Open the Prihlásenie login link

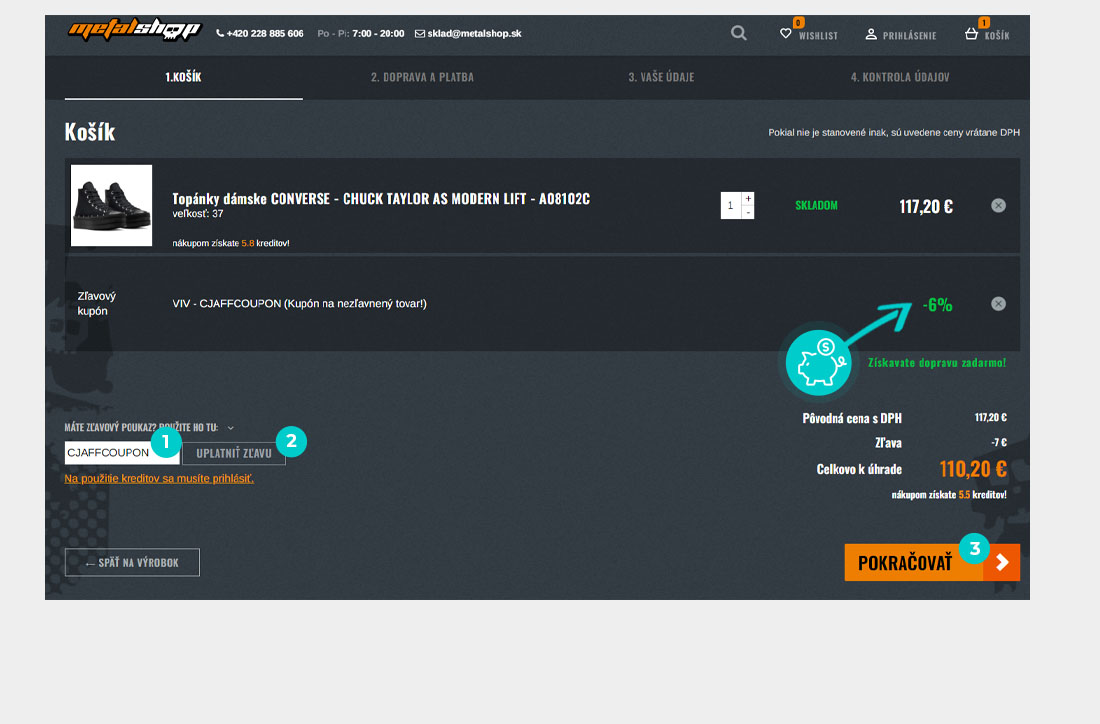coord(909,36)
